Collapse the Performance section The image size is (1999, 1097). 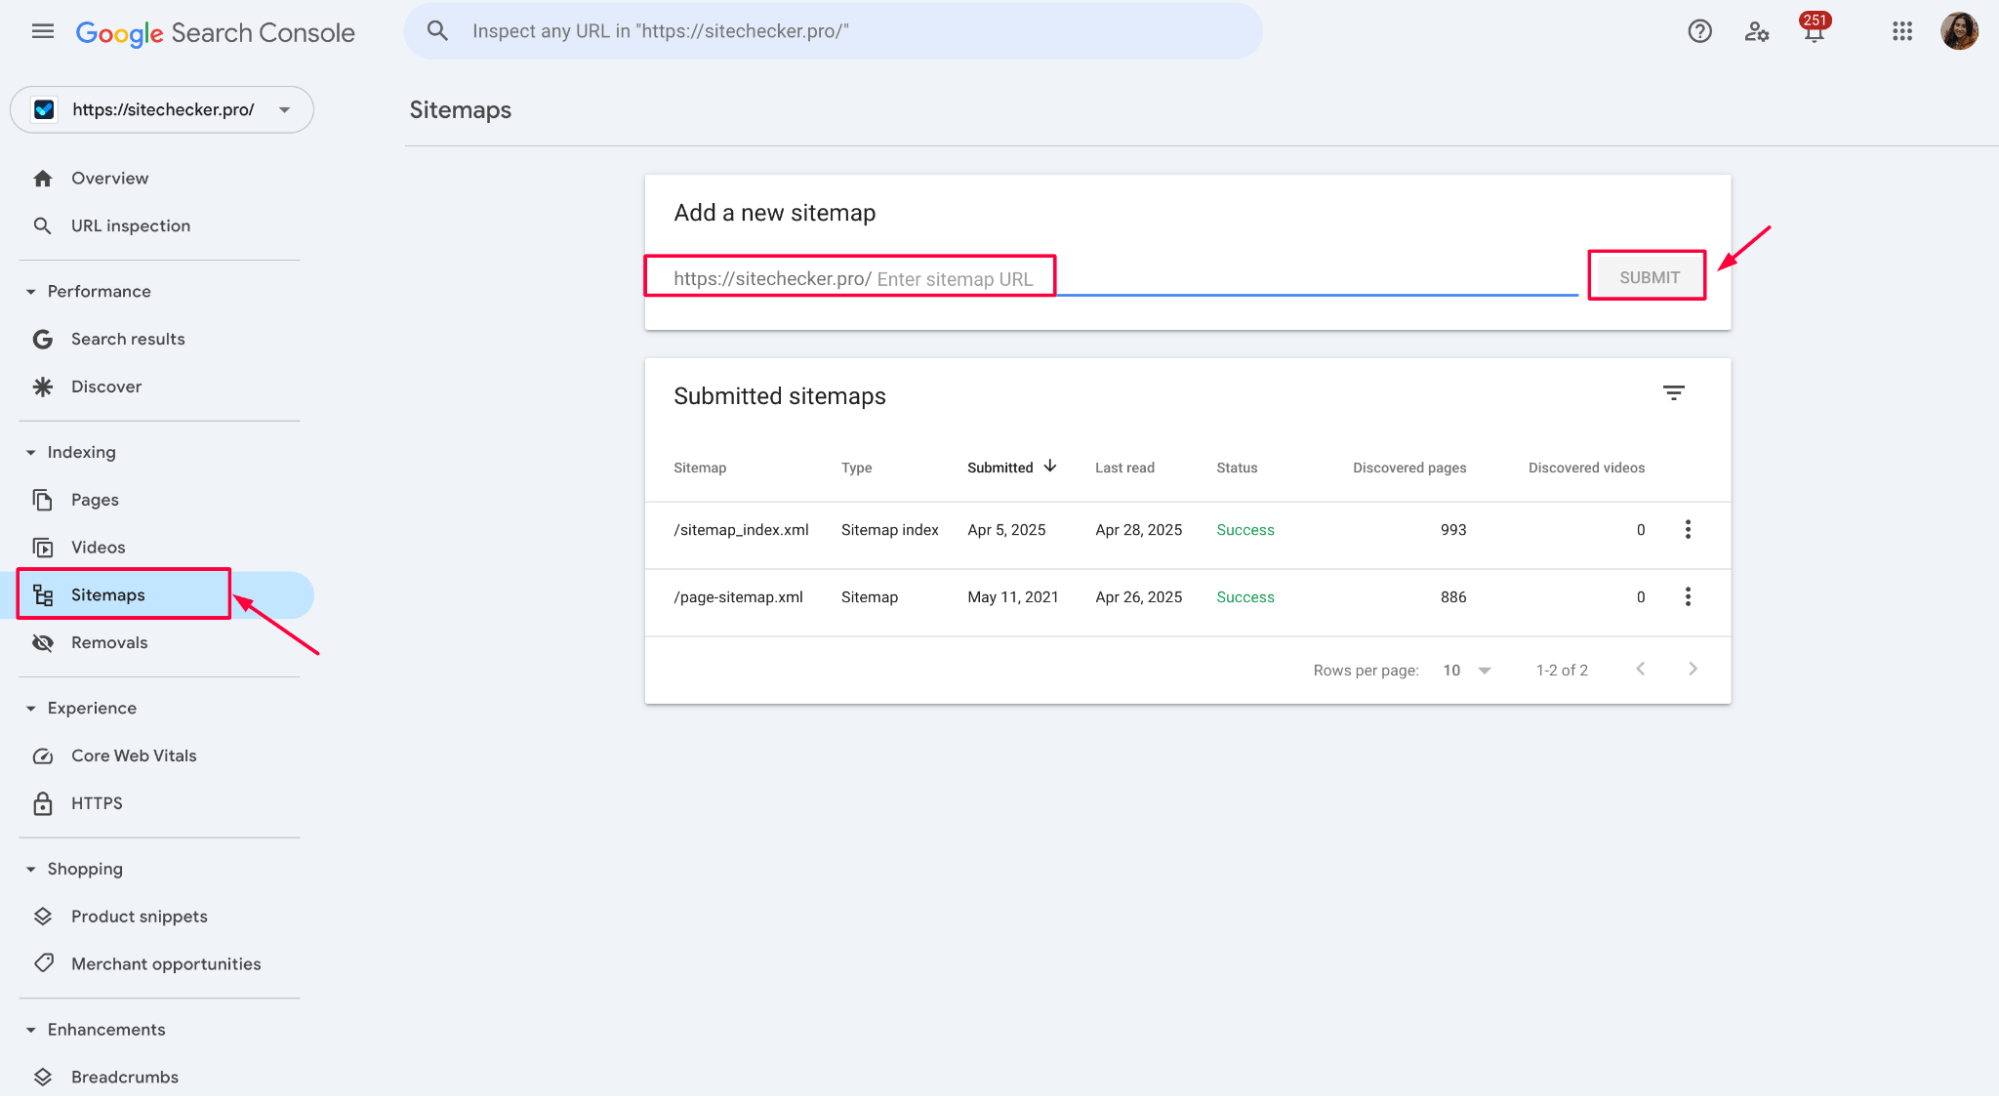31,292
